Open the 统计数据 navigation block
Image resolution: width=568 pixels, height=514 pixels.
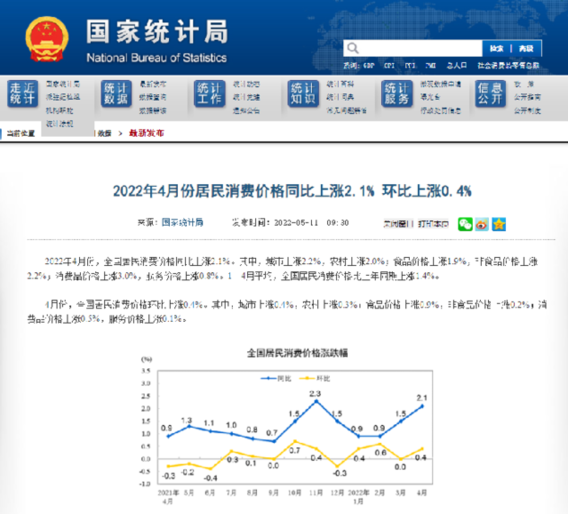116,94
